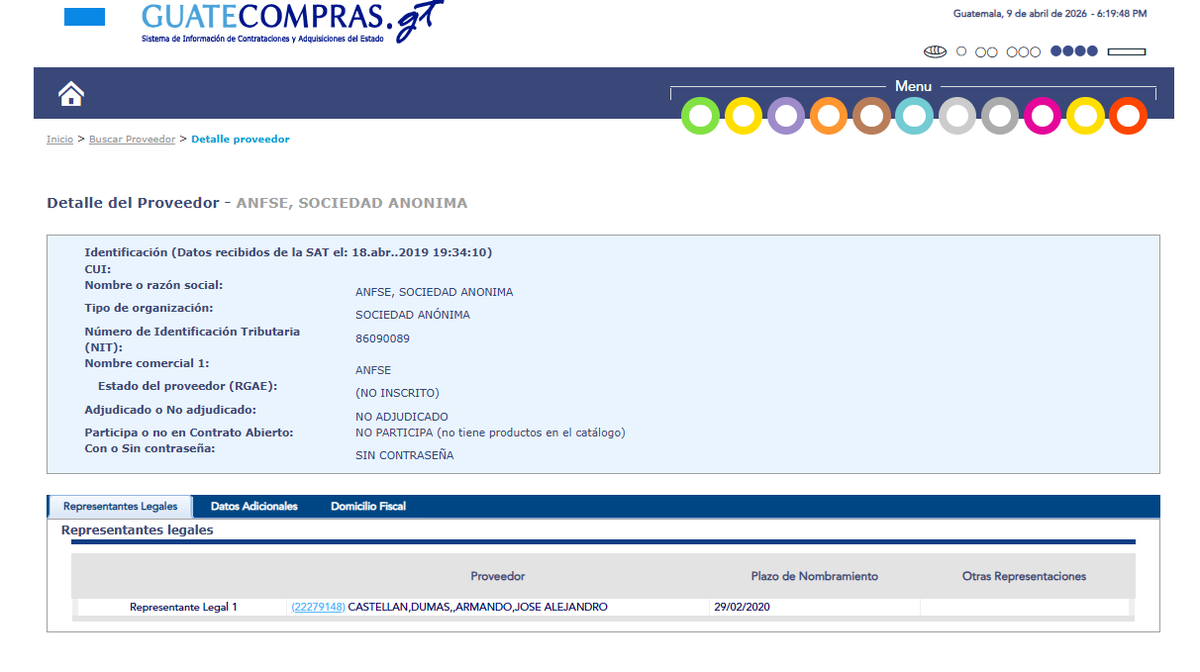1200x672 pixels.
Task: Go home via the house icon
Action: pyautogui.click(x=71, y=94)
